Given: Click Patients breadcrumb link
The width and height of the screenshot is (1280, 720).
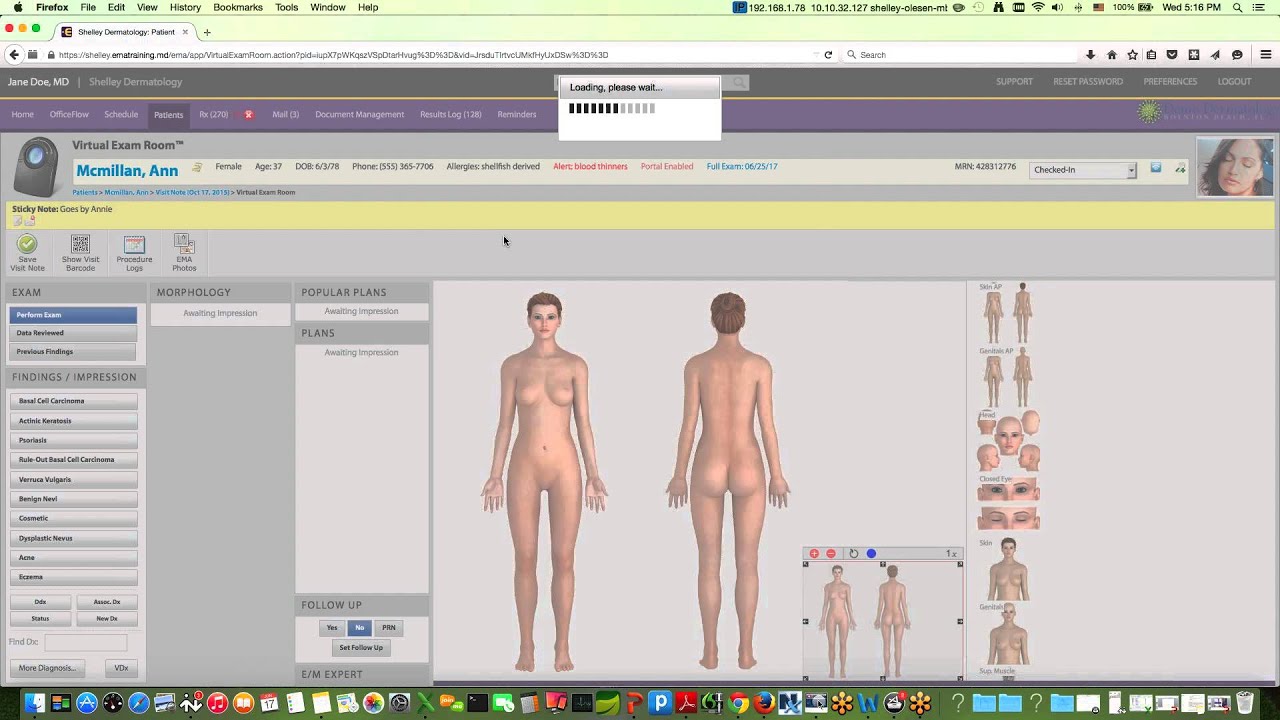Looking at the screenshot, I should click(85, 192).
